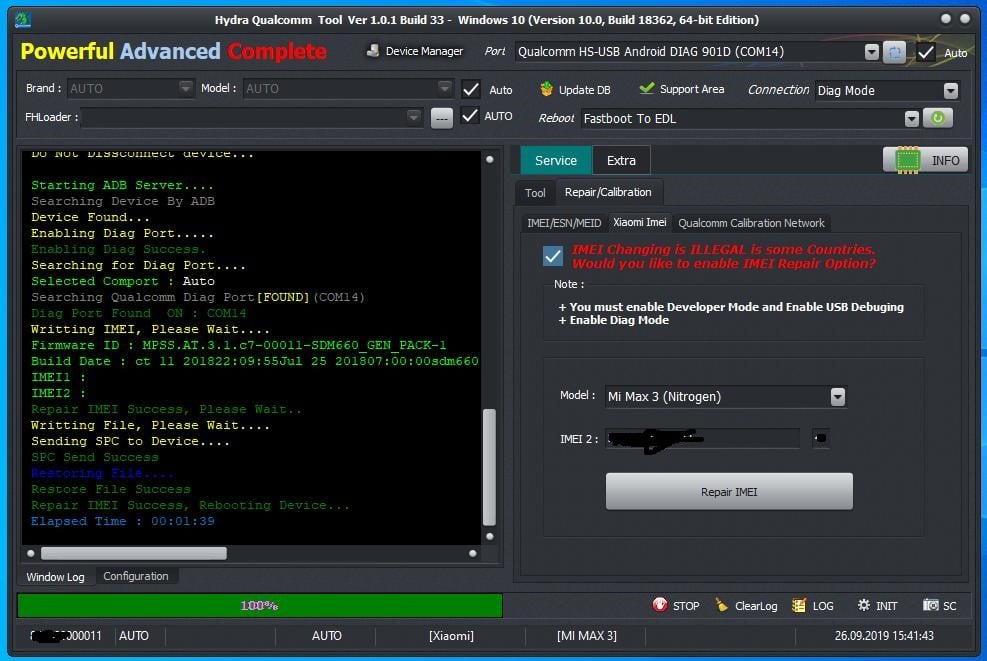Close window using right title bar dot

point(965,19)
